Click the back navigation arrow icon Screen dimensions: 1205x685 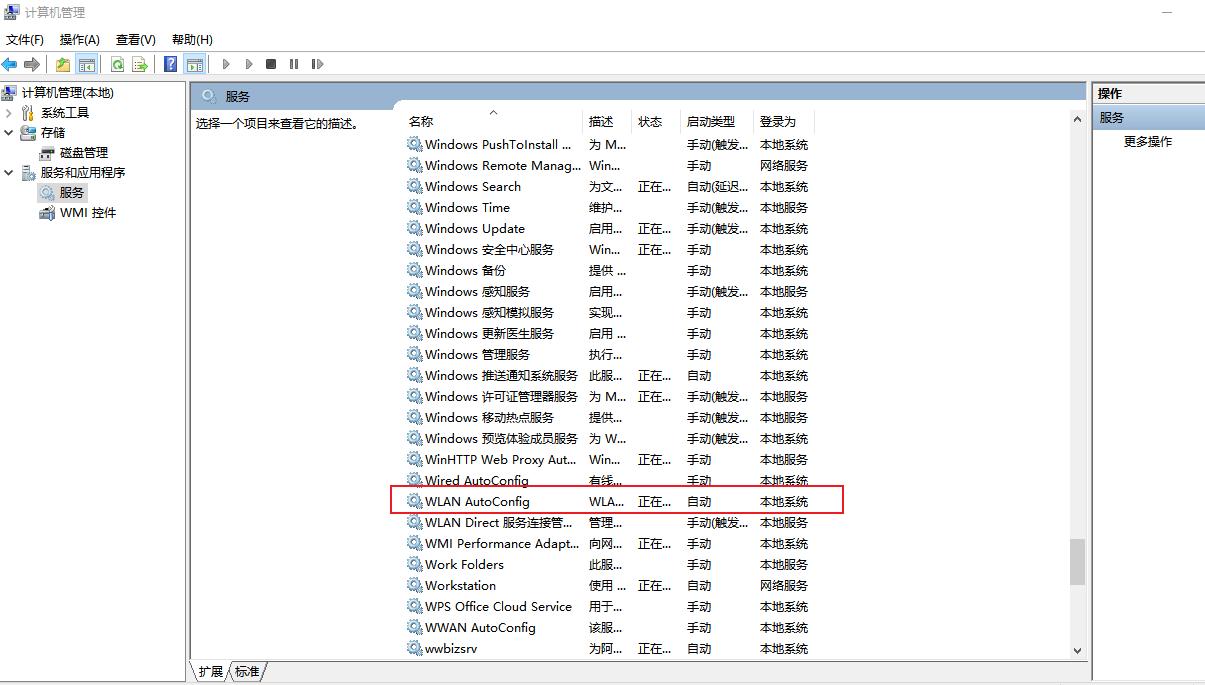point(10,63)
